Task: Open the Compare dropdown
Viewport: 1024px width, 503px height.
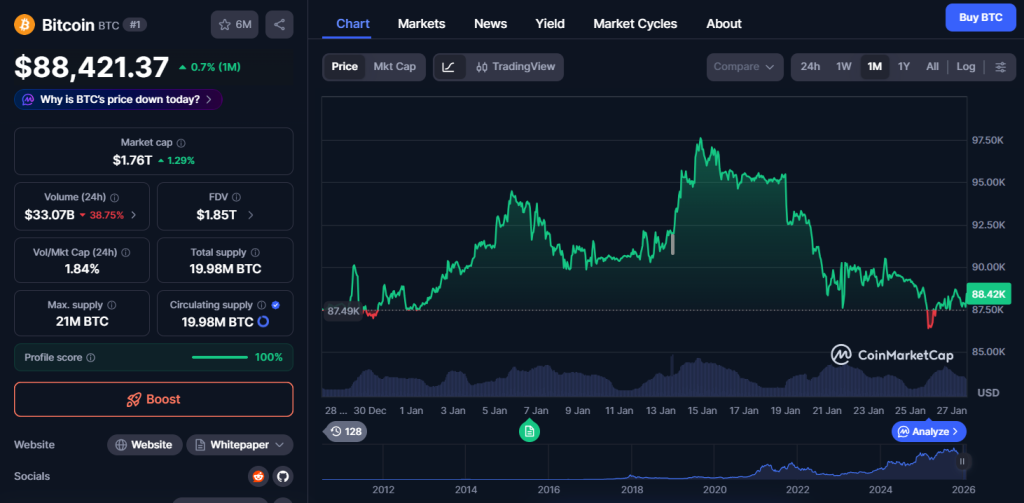Action: (744, 67)
